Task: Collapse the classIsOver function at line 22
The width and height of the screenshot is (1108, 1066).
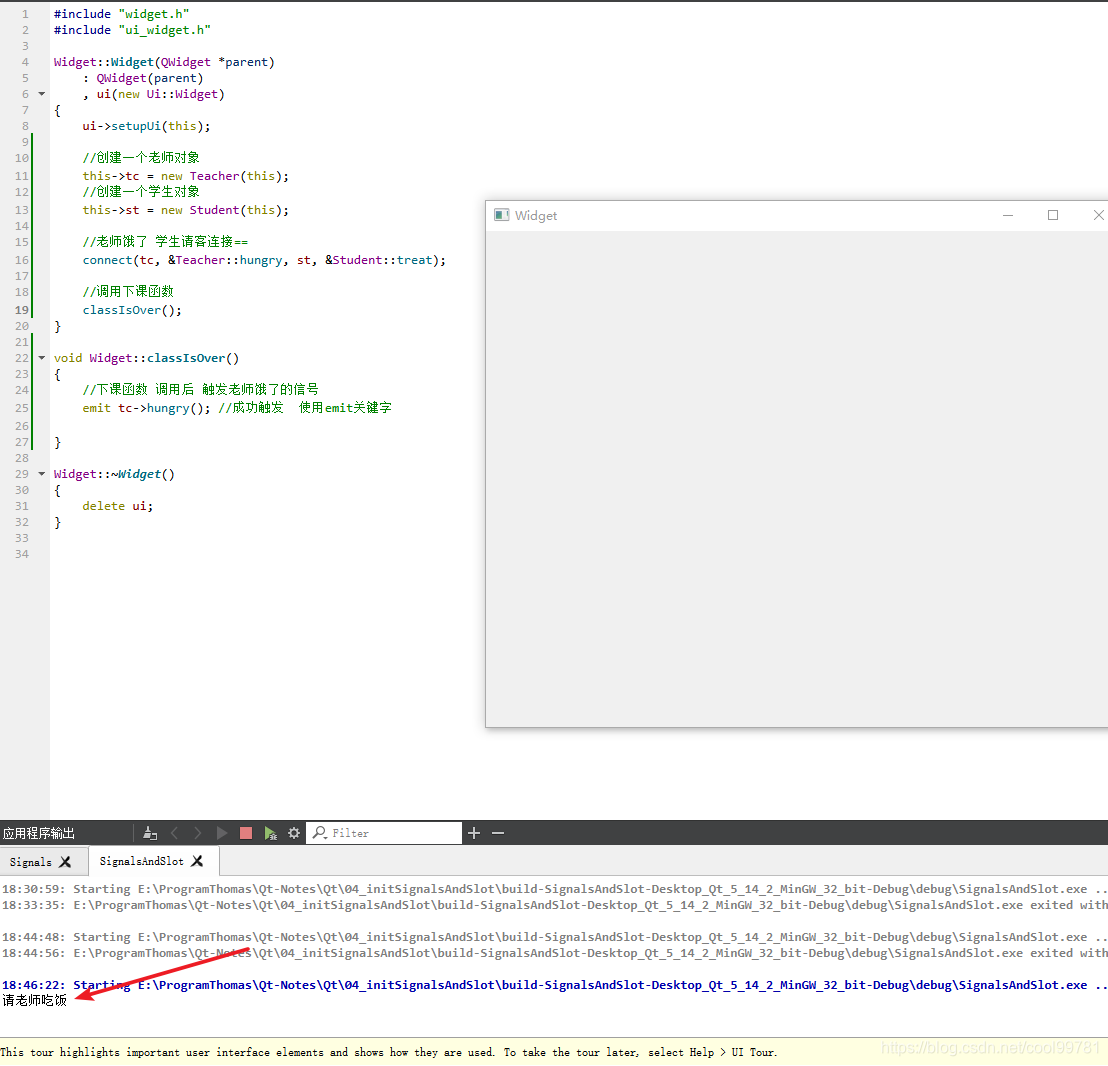Action: (x=42, y=358)
